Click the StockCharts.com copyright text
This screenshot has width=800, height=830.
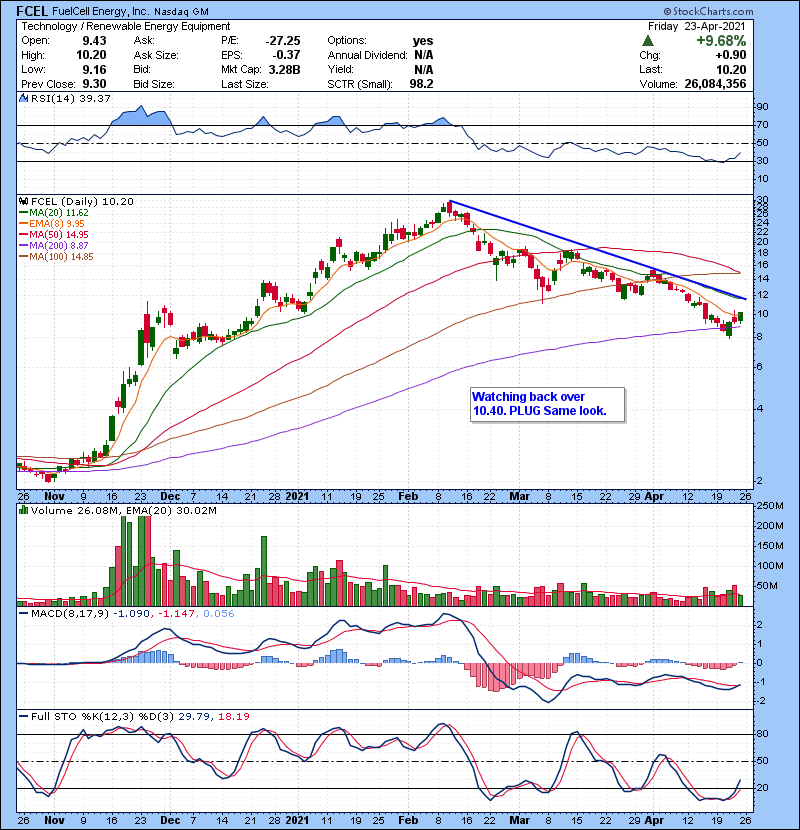(708, 11)
